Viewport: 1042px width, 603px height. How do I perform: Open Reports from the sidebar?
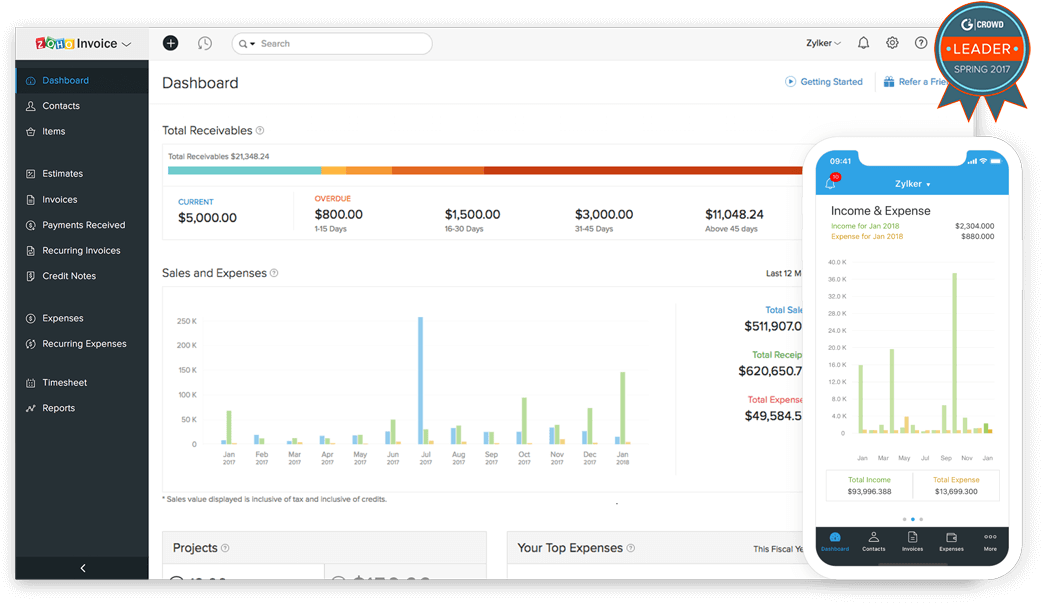point(82,408)
